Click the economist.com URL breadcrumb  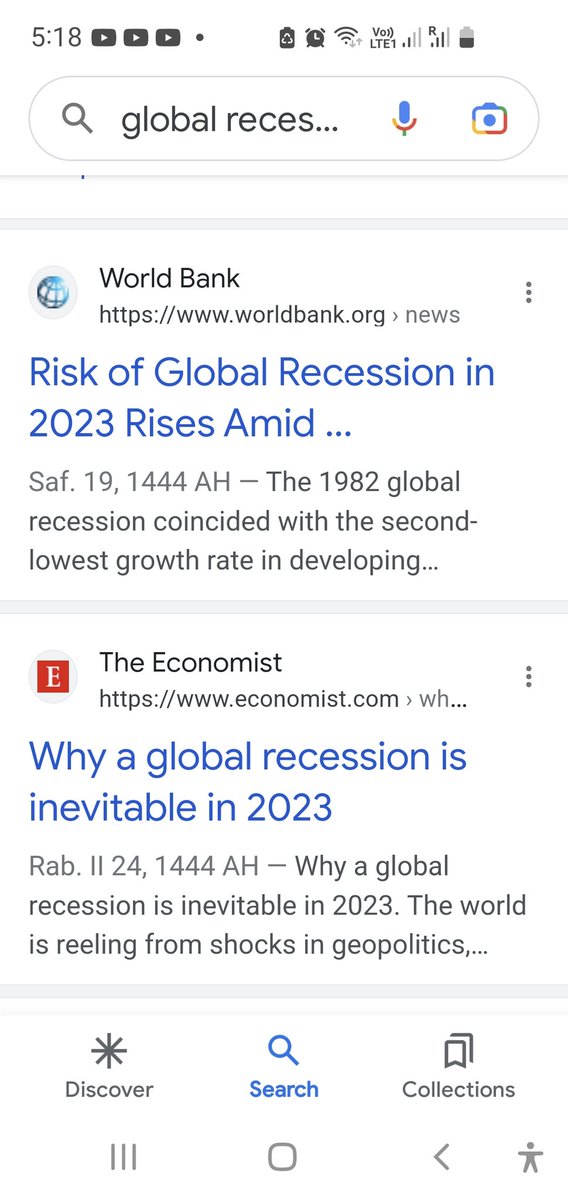point(283,699)
